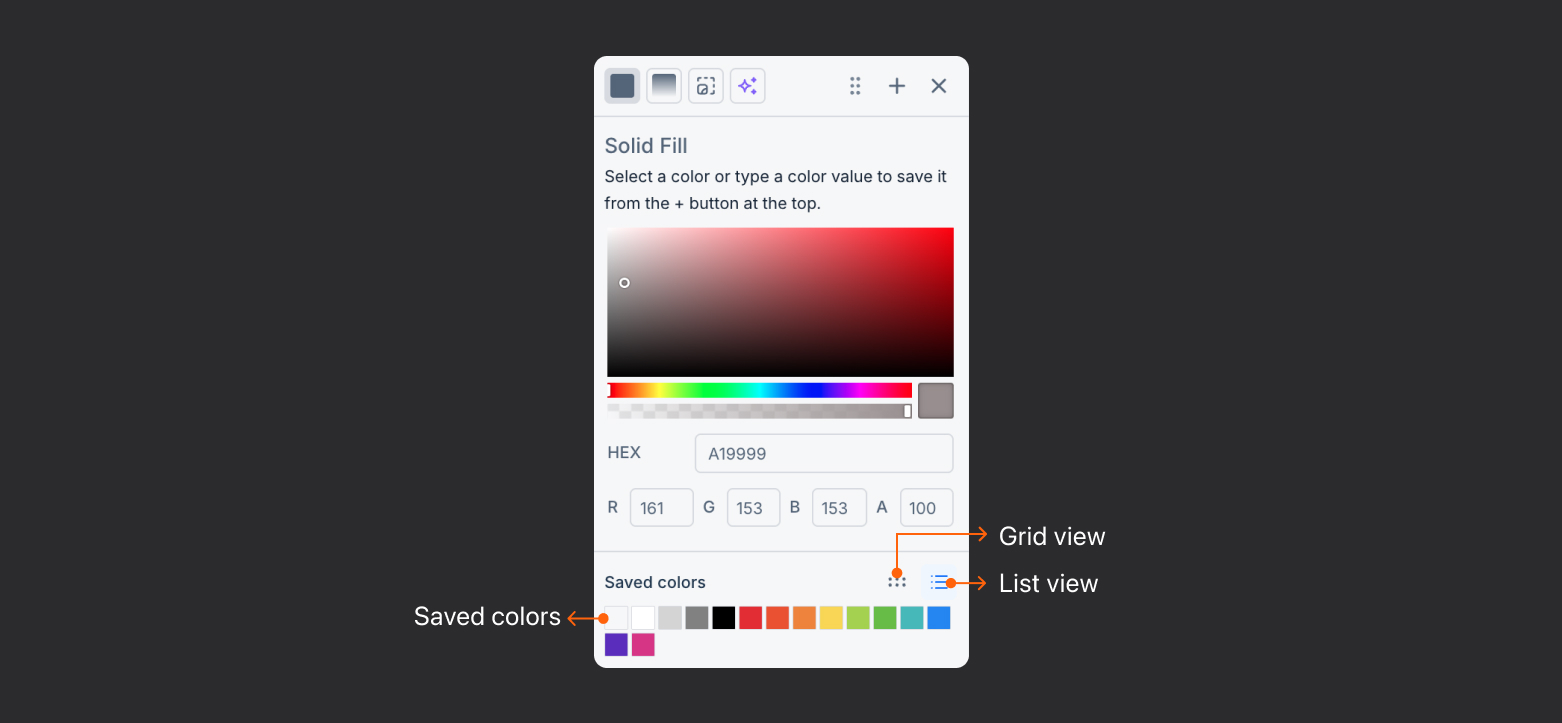Switch to the gradient fill icon
This screenshot has width=1562, height=723.
coord(664,86)
